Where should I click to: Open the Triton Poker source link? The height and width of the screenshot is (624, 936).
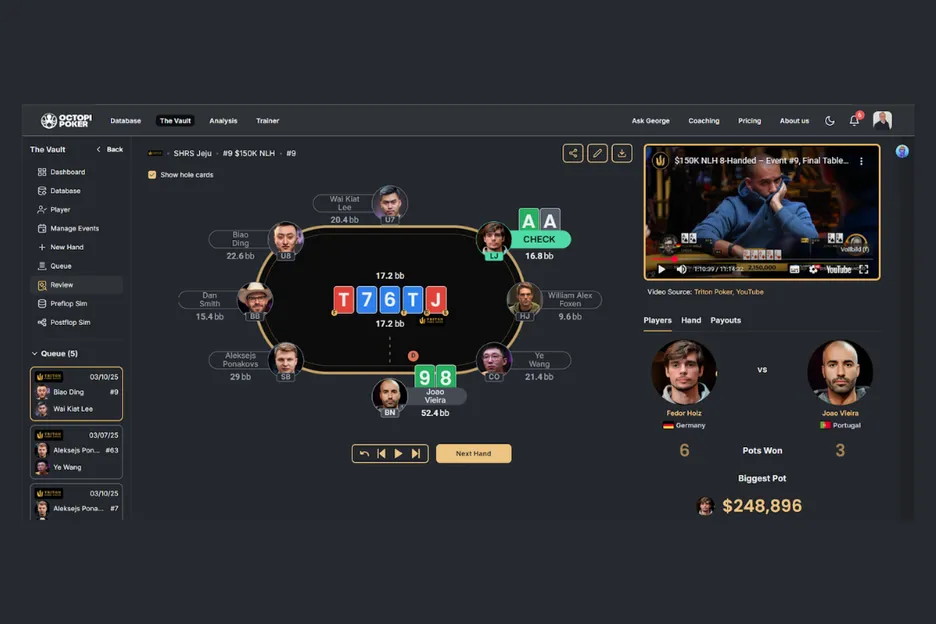click(713, 292)
